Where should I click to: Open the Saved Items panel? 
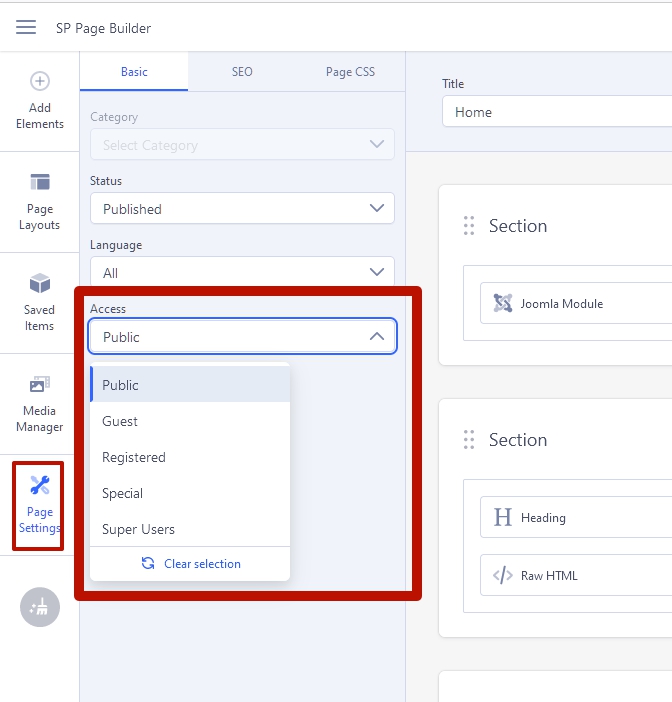tap(40, 302)
